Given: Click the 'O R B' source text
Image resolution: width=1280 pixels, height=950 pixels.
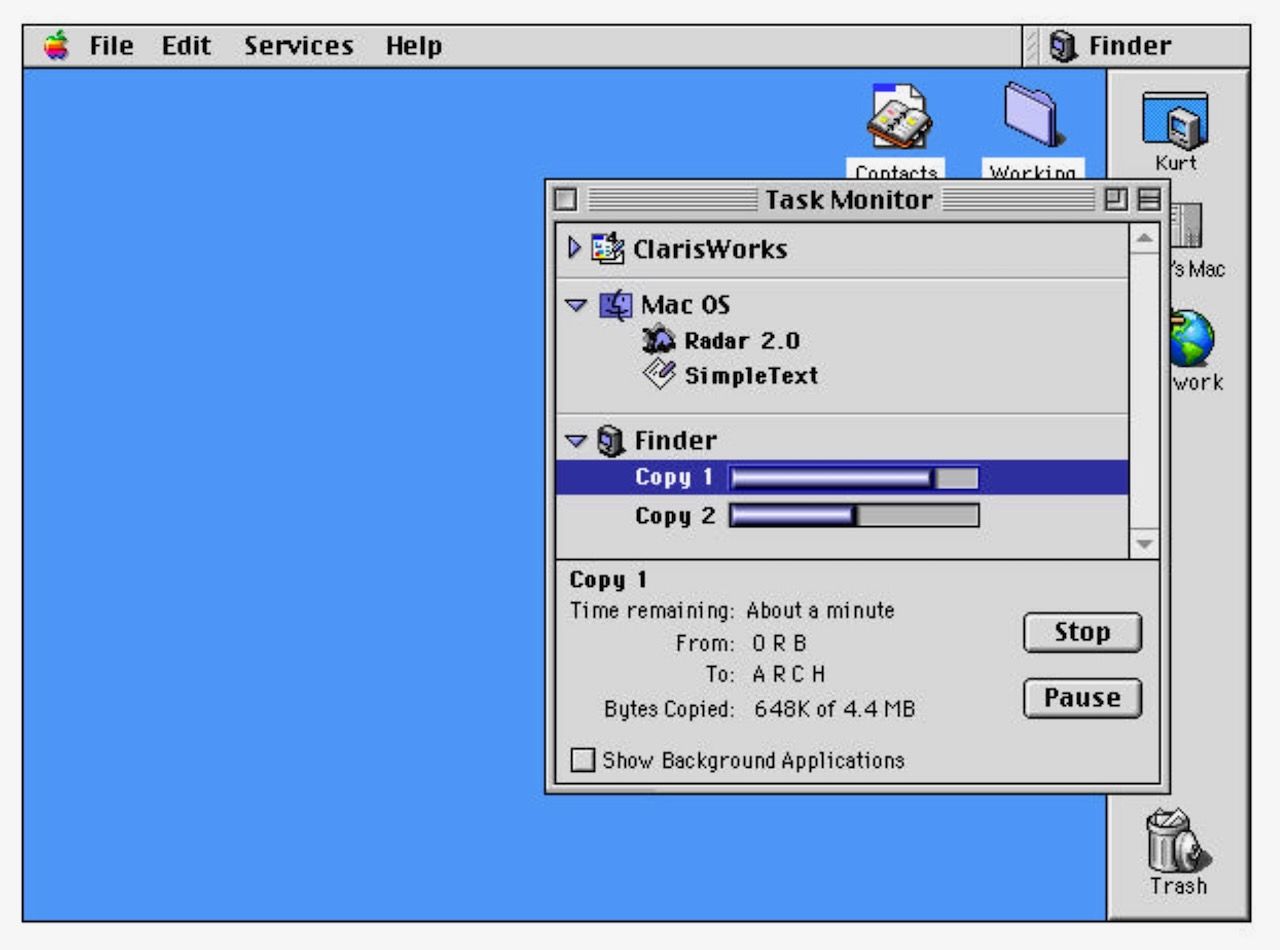Looking at the screenshot, I should pos(779,643).
